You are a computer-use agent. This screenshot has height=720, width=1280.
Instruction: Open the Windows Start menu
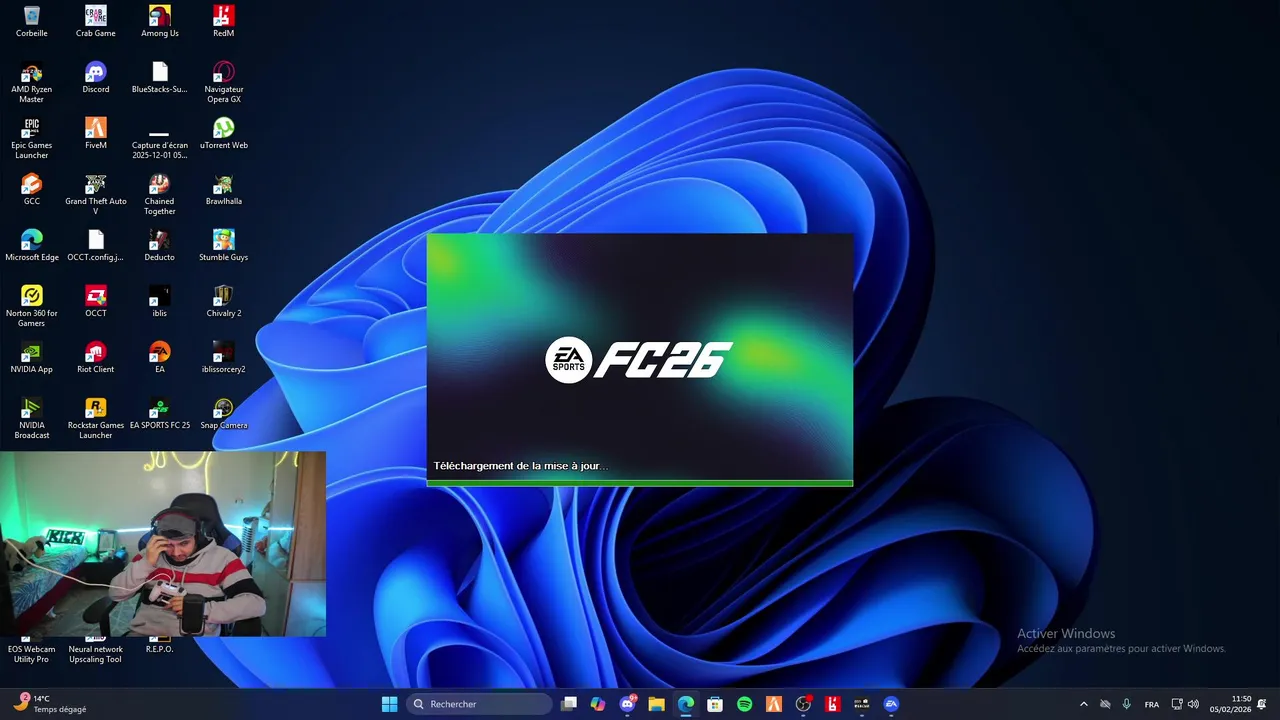[x=389, y=704]
